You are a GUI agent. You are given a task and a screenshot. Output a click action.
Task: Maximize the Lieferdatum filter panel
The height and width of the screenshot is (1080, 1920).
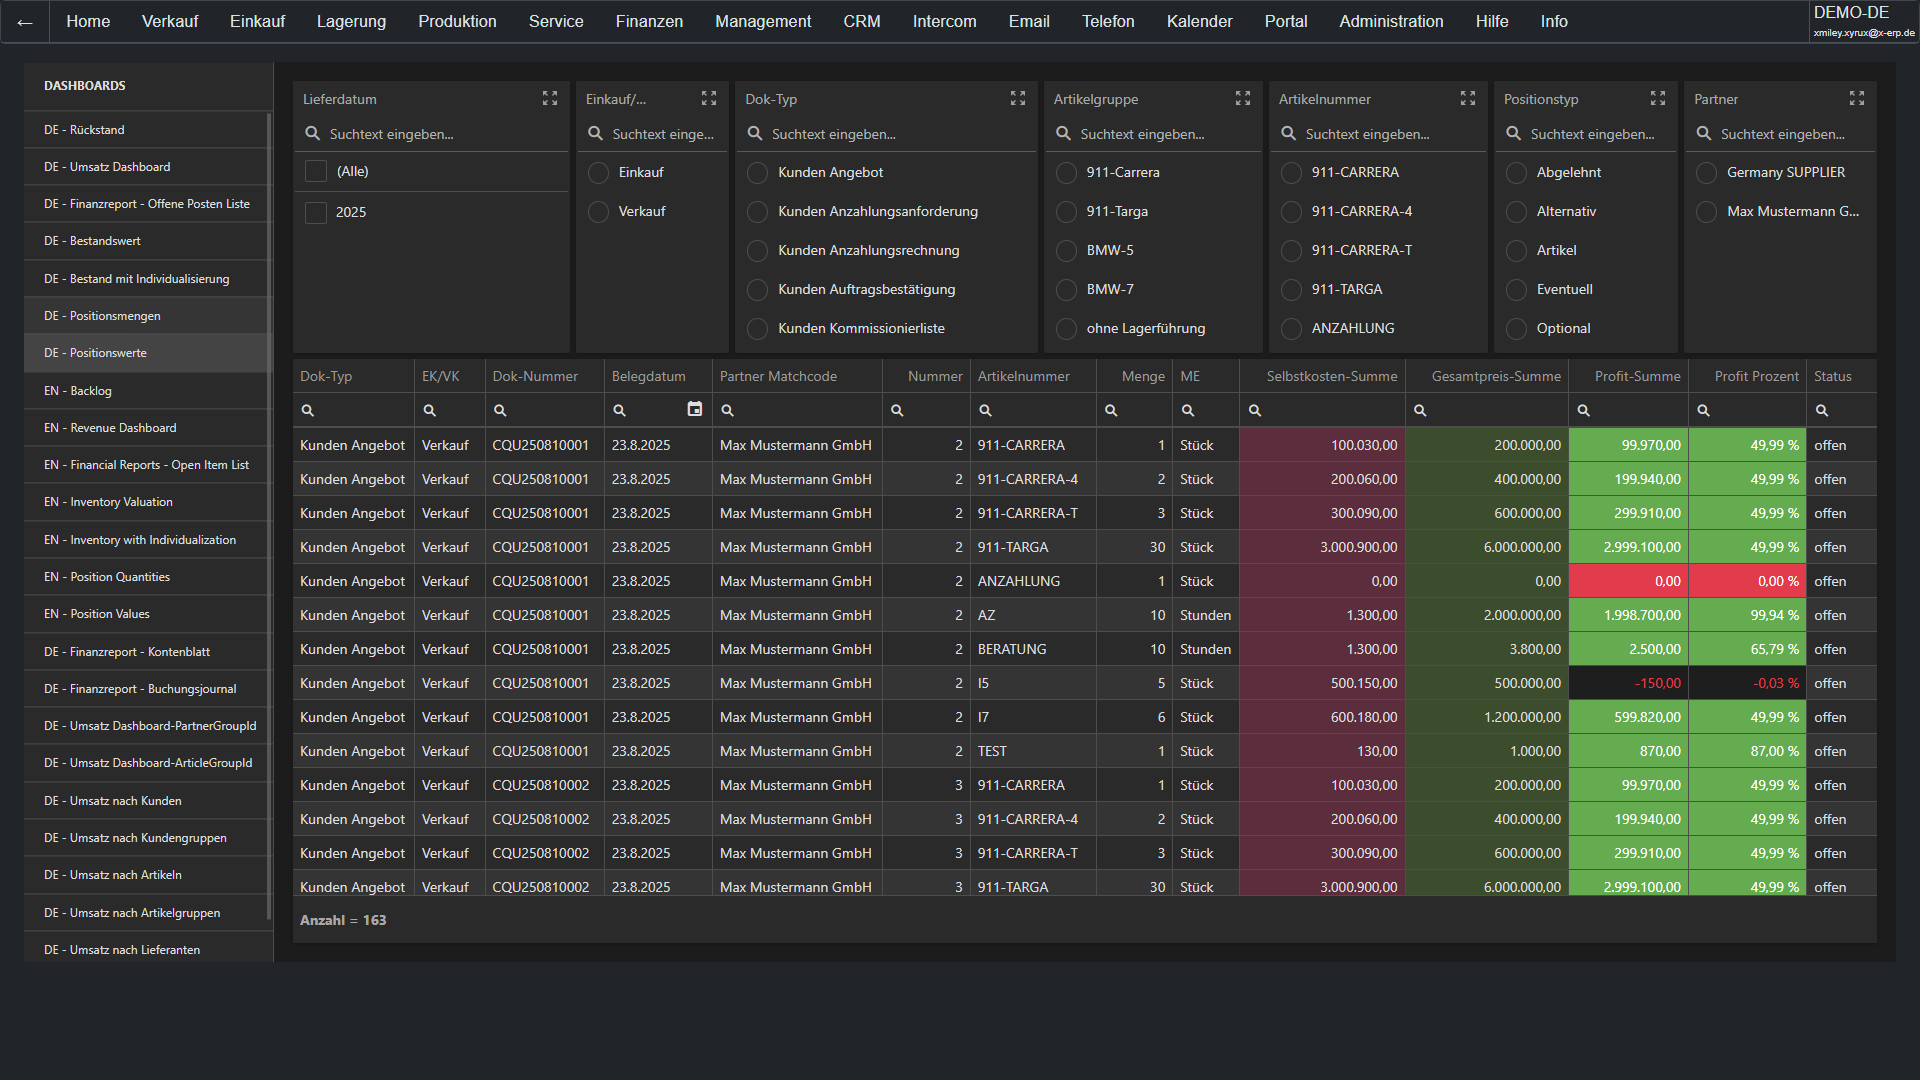tap(550, 98)
